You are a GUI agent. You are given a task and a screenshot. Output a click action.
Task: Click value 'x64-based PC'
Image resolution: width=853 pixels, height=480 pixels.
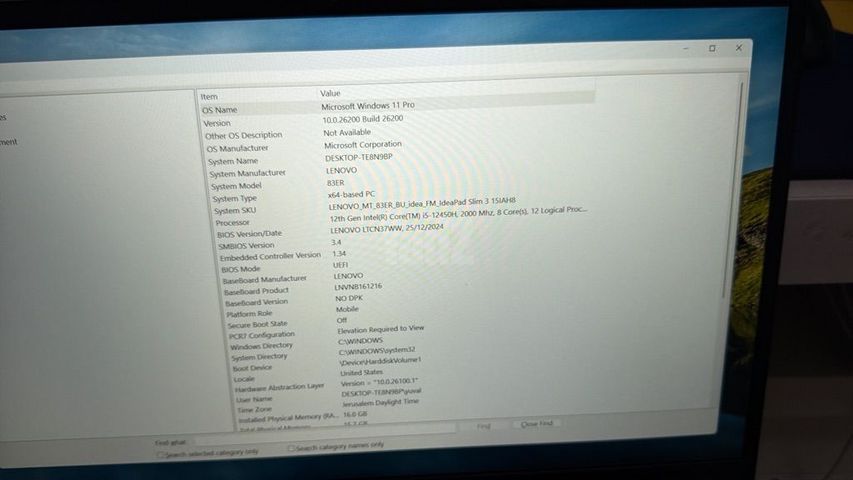(351, 194)
